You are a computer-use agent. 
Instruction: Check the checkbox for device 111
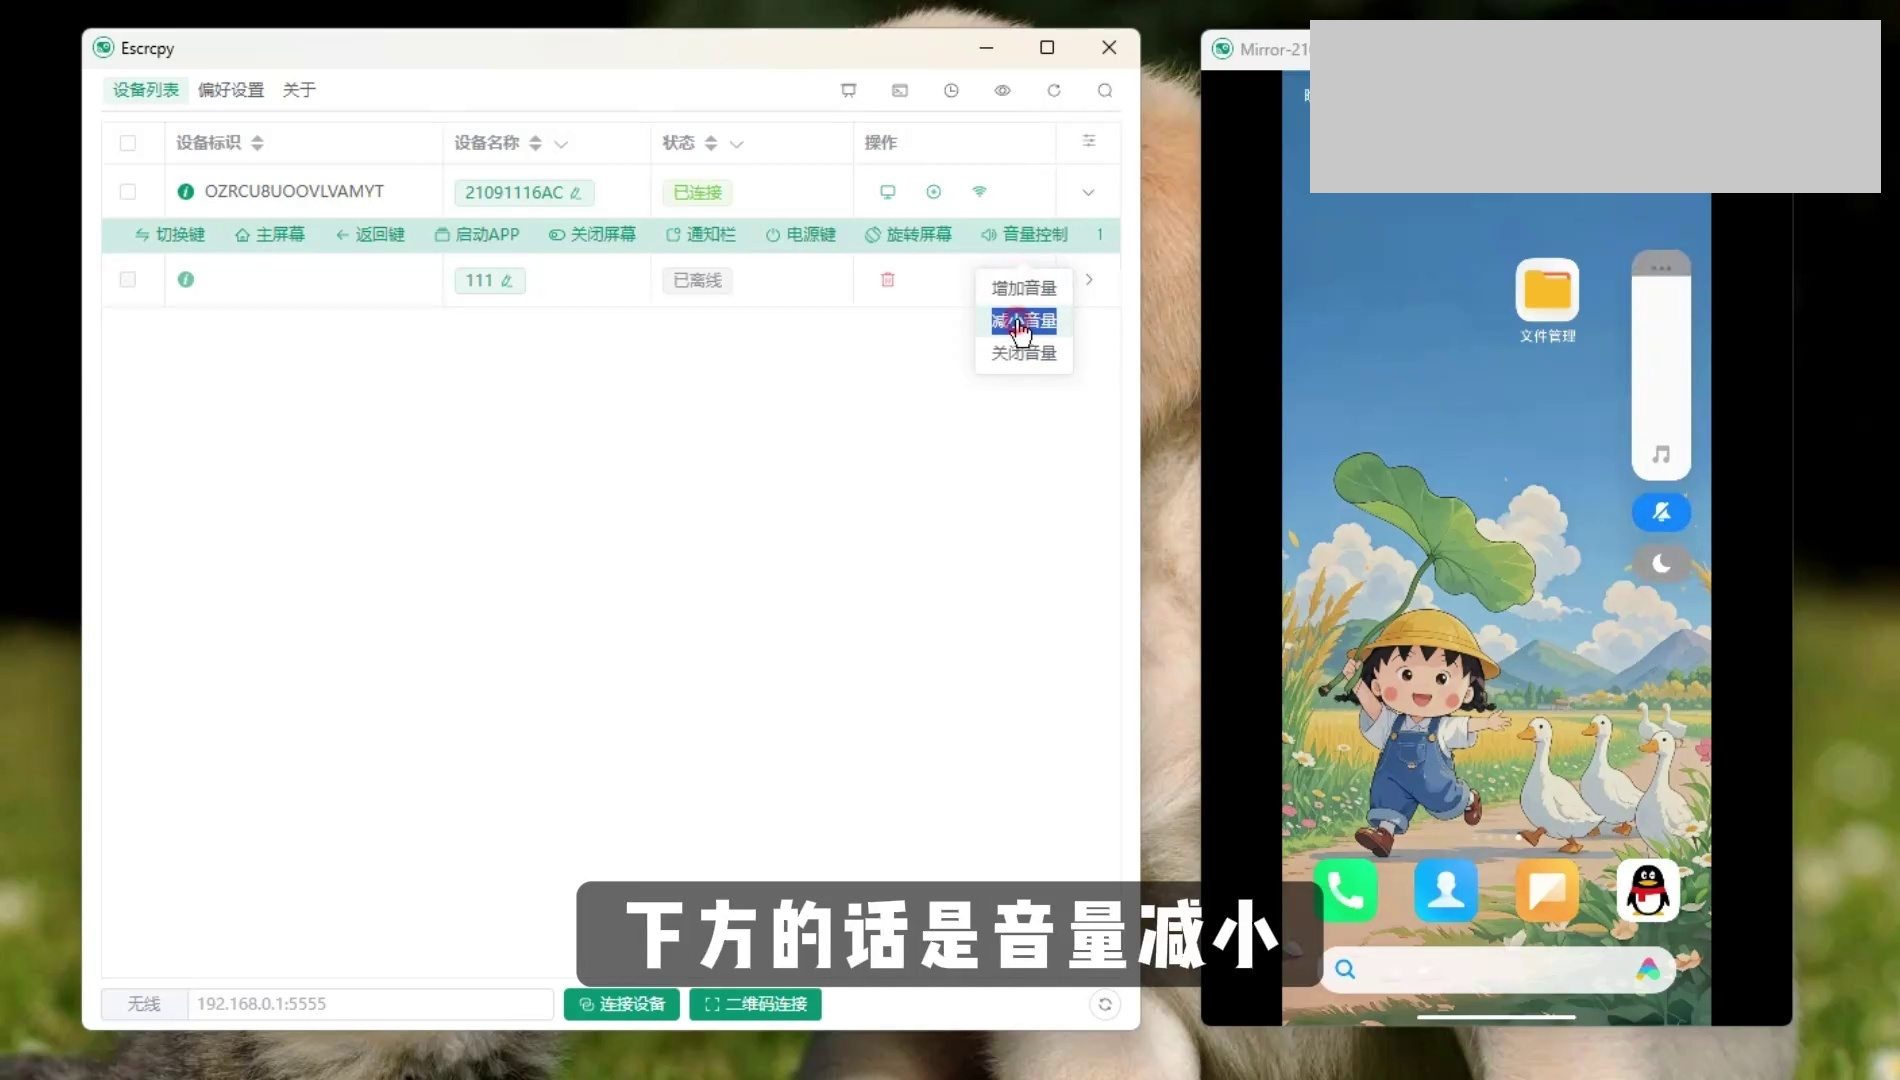pyautogui.click(x=128, y=279)
